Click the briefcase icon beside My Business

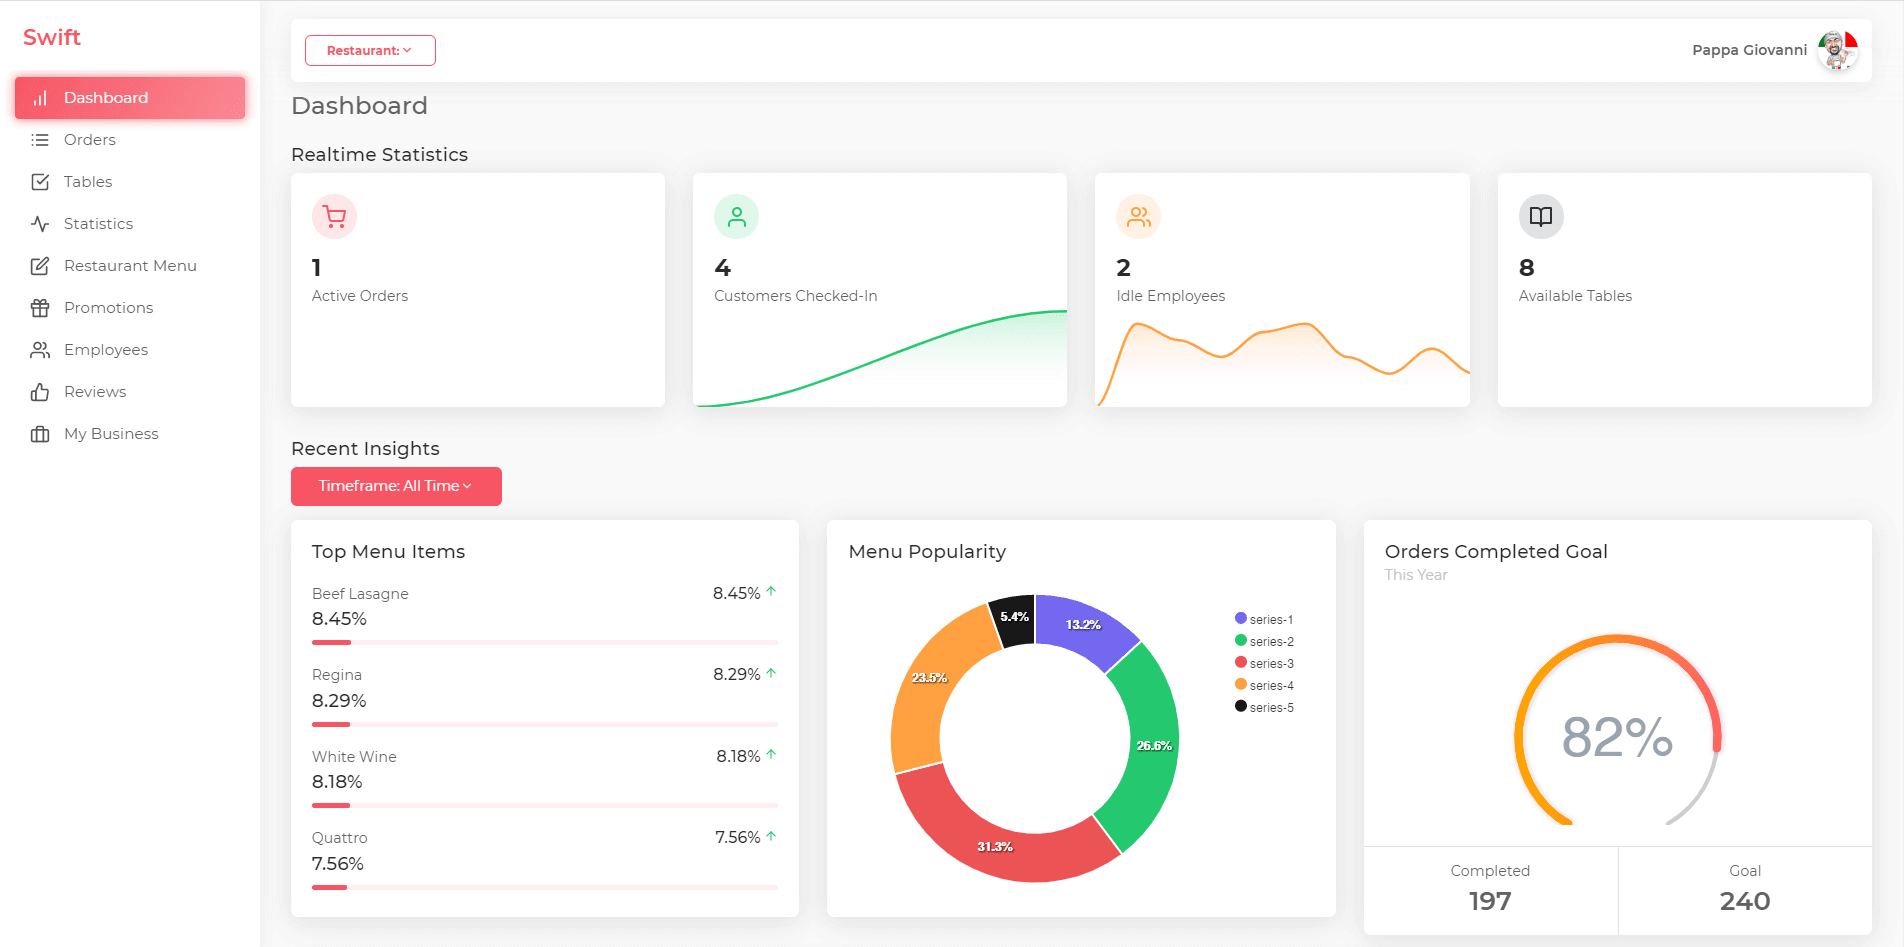[x=40, y=434]
